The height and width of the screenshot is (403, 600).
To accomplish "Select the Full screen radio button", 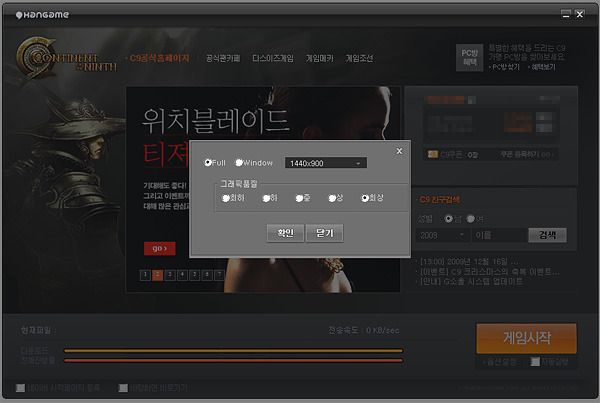I will point(208,163).
